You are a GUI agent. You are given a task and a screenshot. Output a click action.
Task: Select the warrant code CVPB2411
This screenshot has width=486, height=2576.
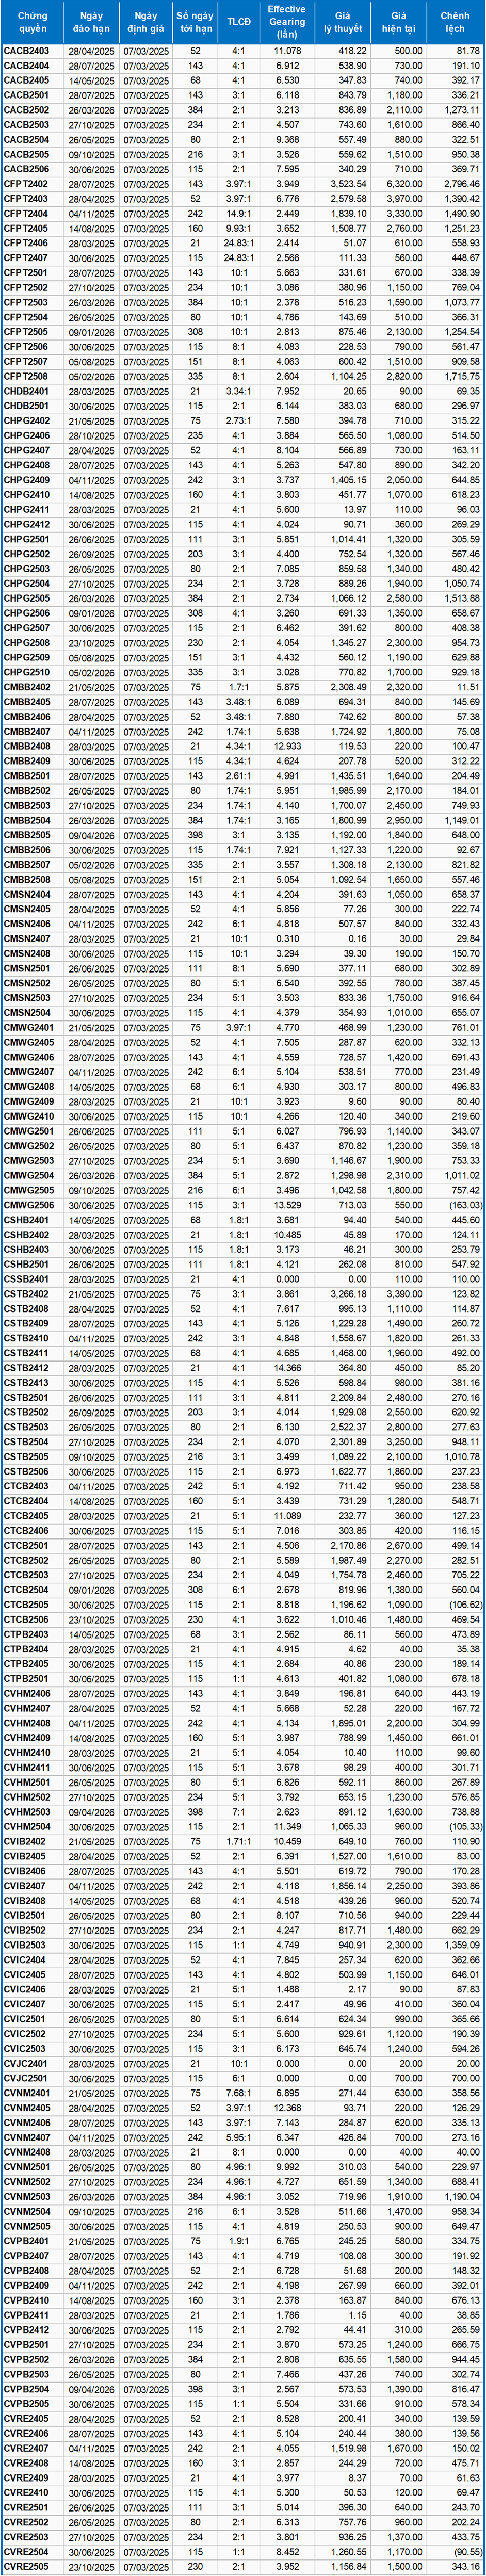(26, 2315)
